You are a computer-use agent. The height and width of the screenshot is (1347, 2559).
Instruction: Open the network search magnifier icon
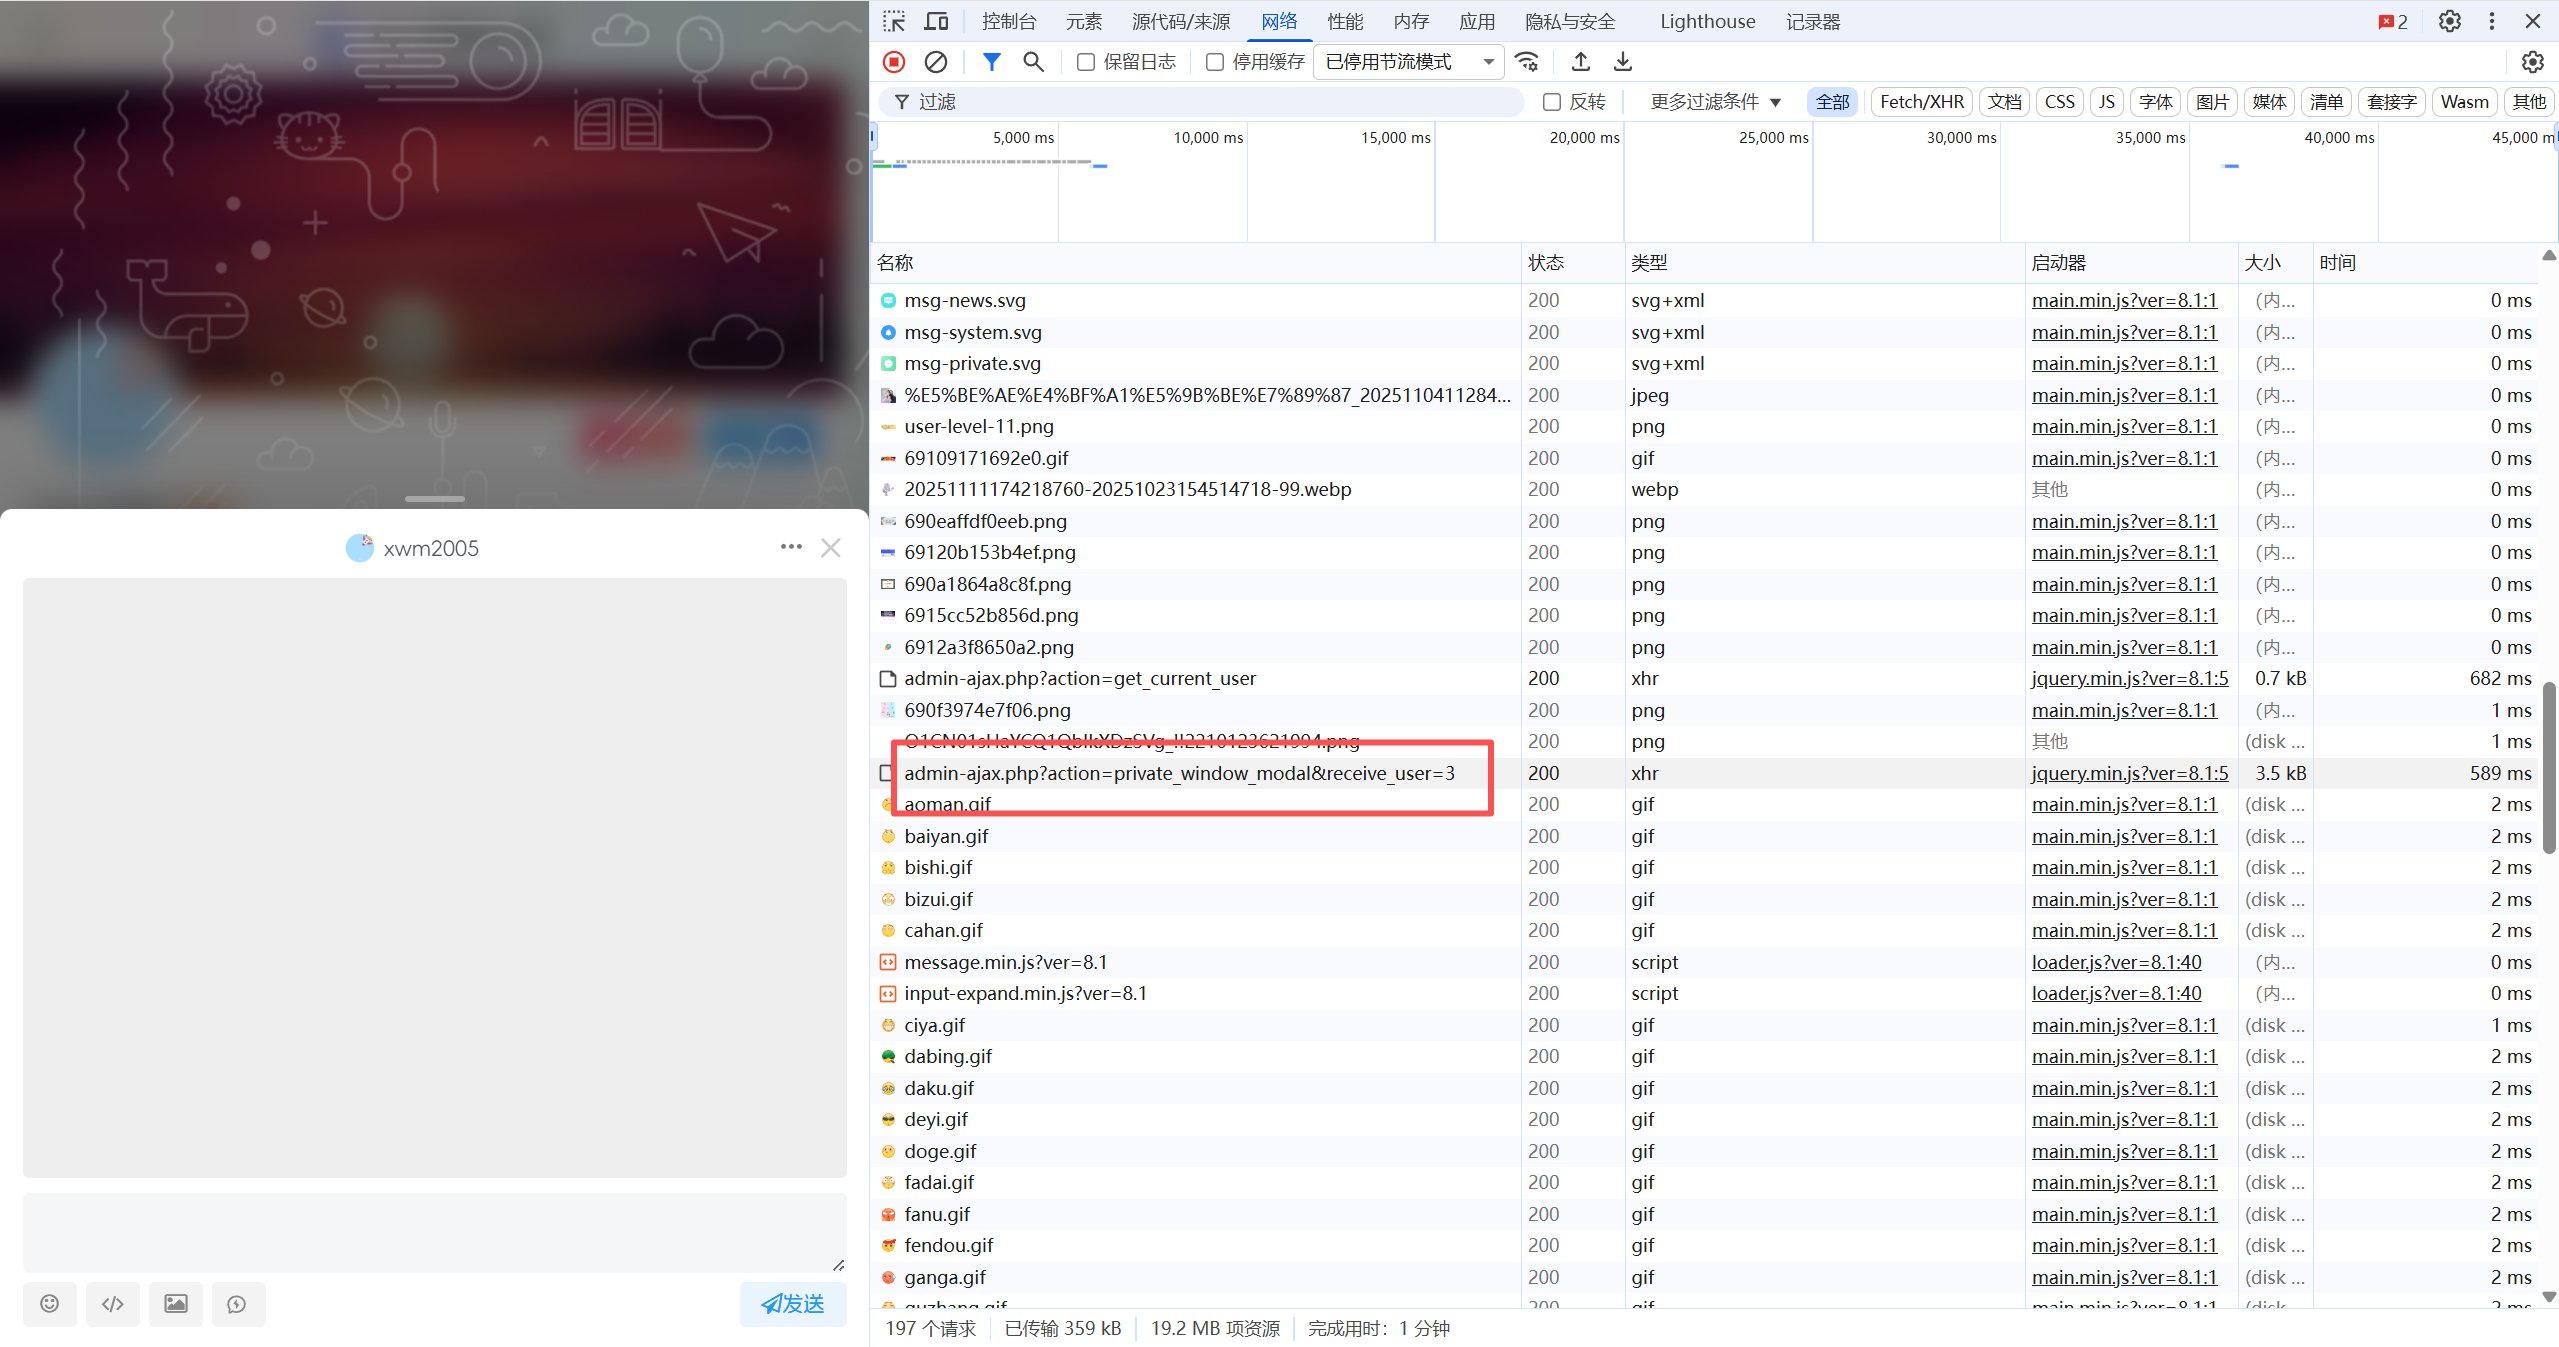pos(1033,62)
